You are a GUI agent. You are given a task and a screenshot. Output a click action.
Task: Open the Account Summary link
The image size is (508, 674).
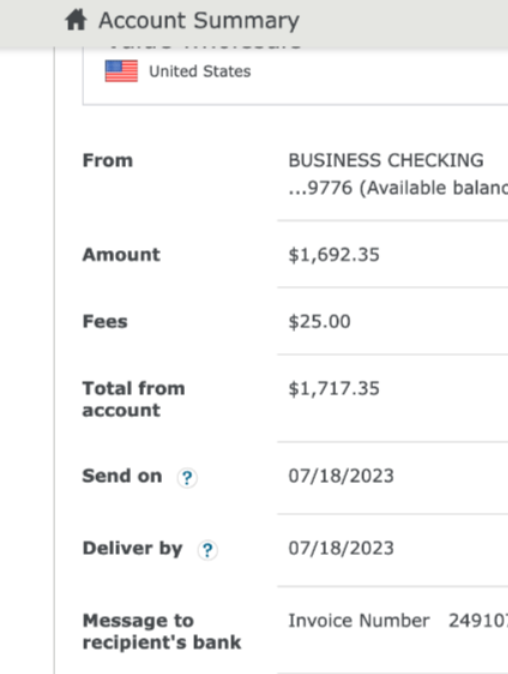click(x=199, y=21)
